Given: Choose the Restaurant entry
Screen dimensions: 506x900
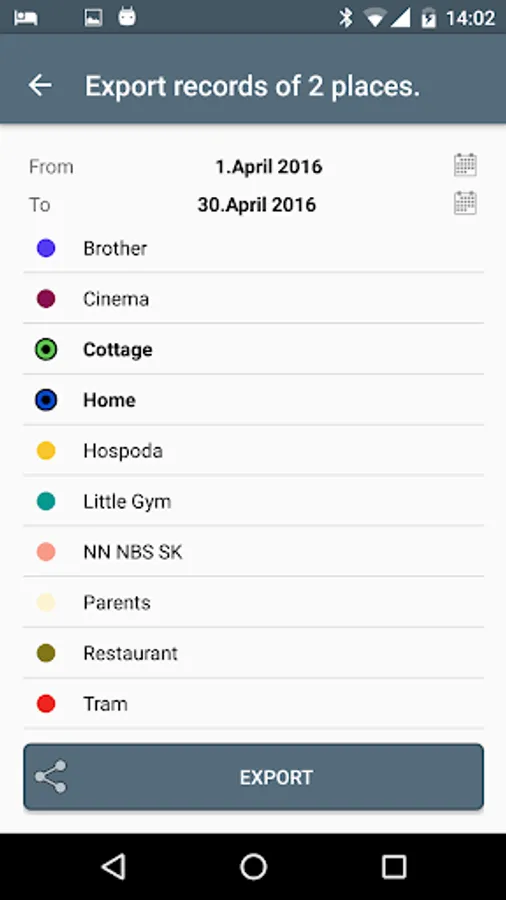Looking at the screenshot, I should pos(253,653).
